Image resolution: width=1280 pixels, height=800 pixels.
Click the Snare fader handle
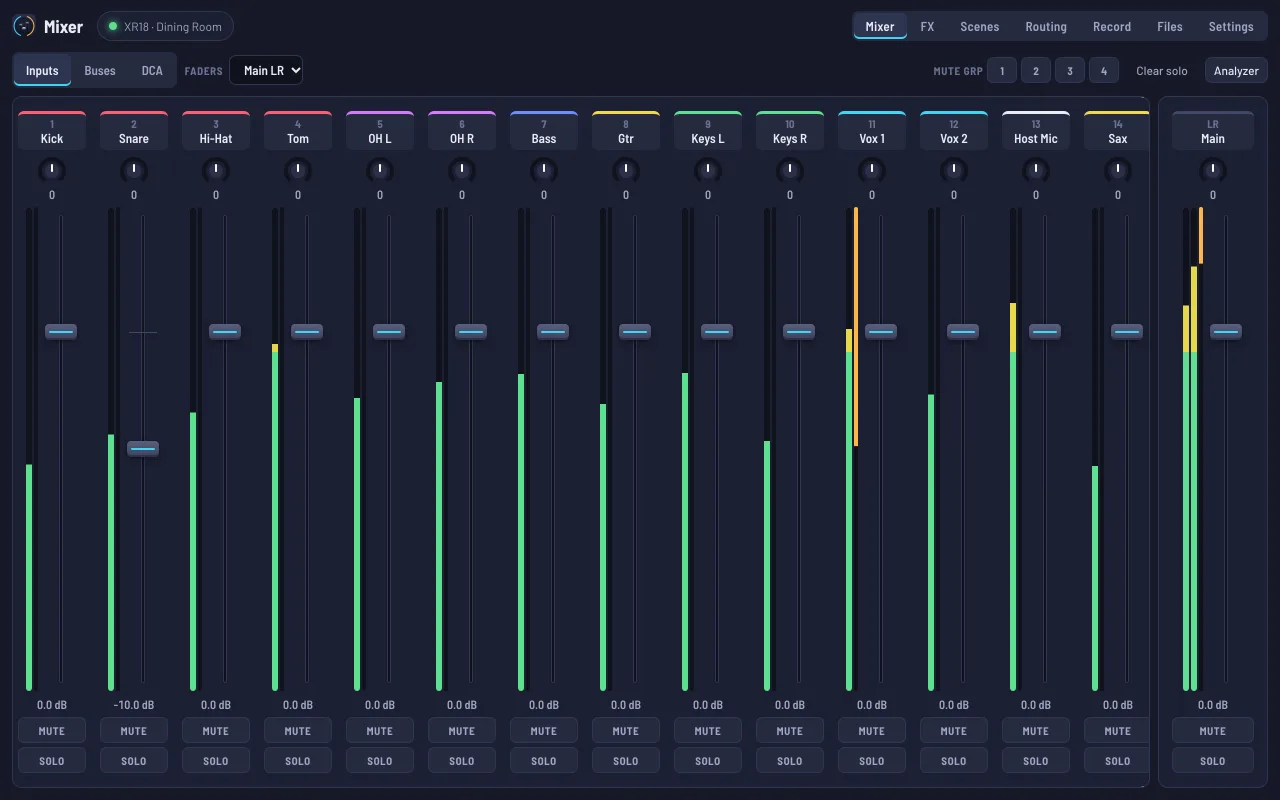(143, 449)
